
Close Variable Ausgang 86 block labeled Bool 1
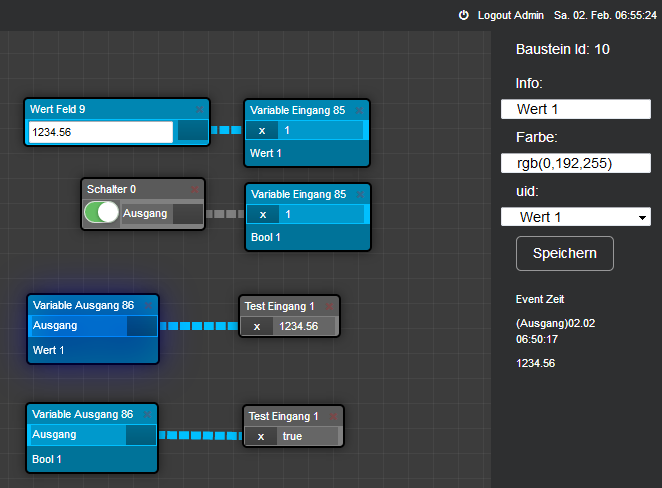[147, 415]
